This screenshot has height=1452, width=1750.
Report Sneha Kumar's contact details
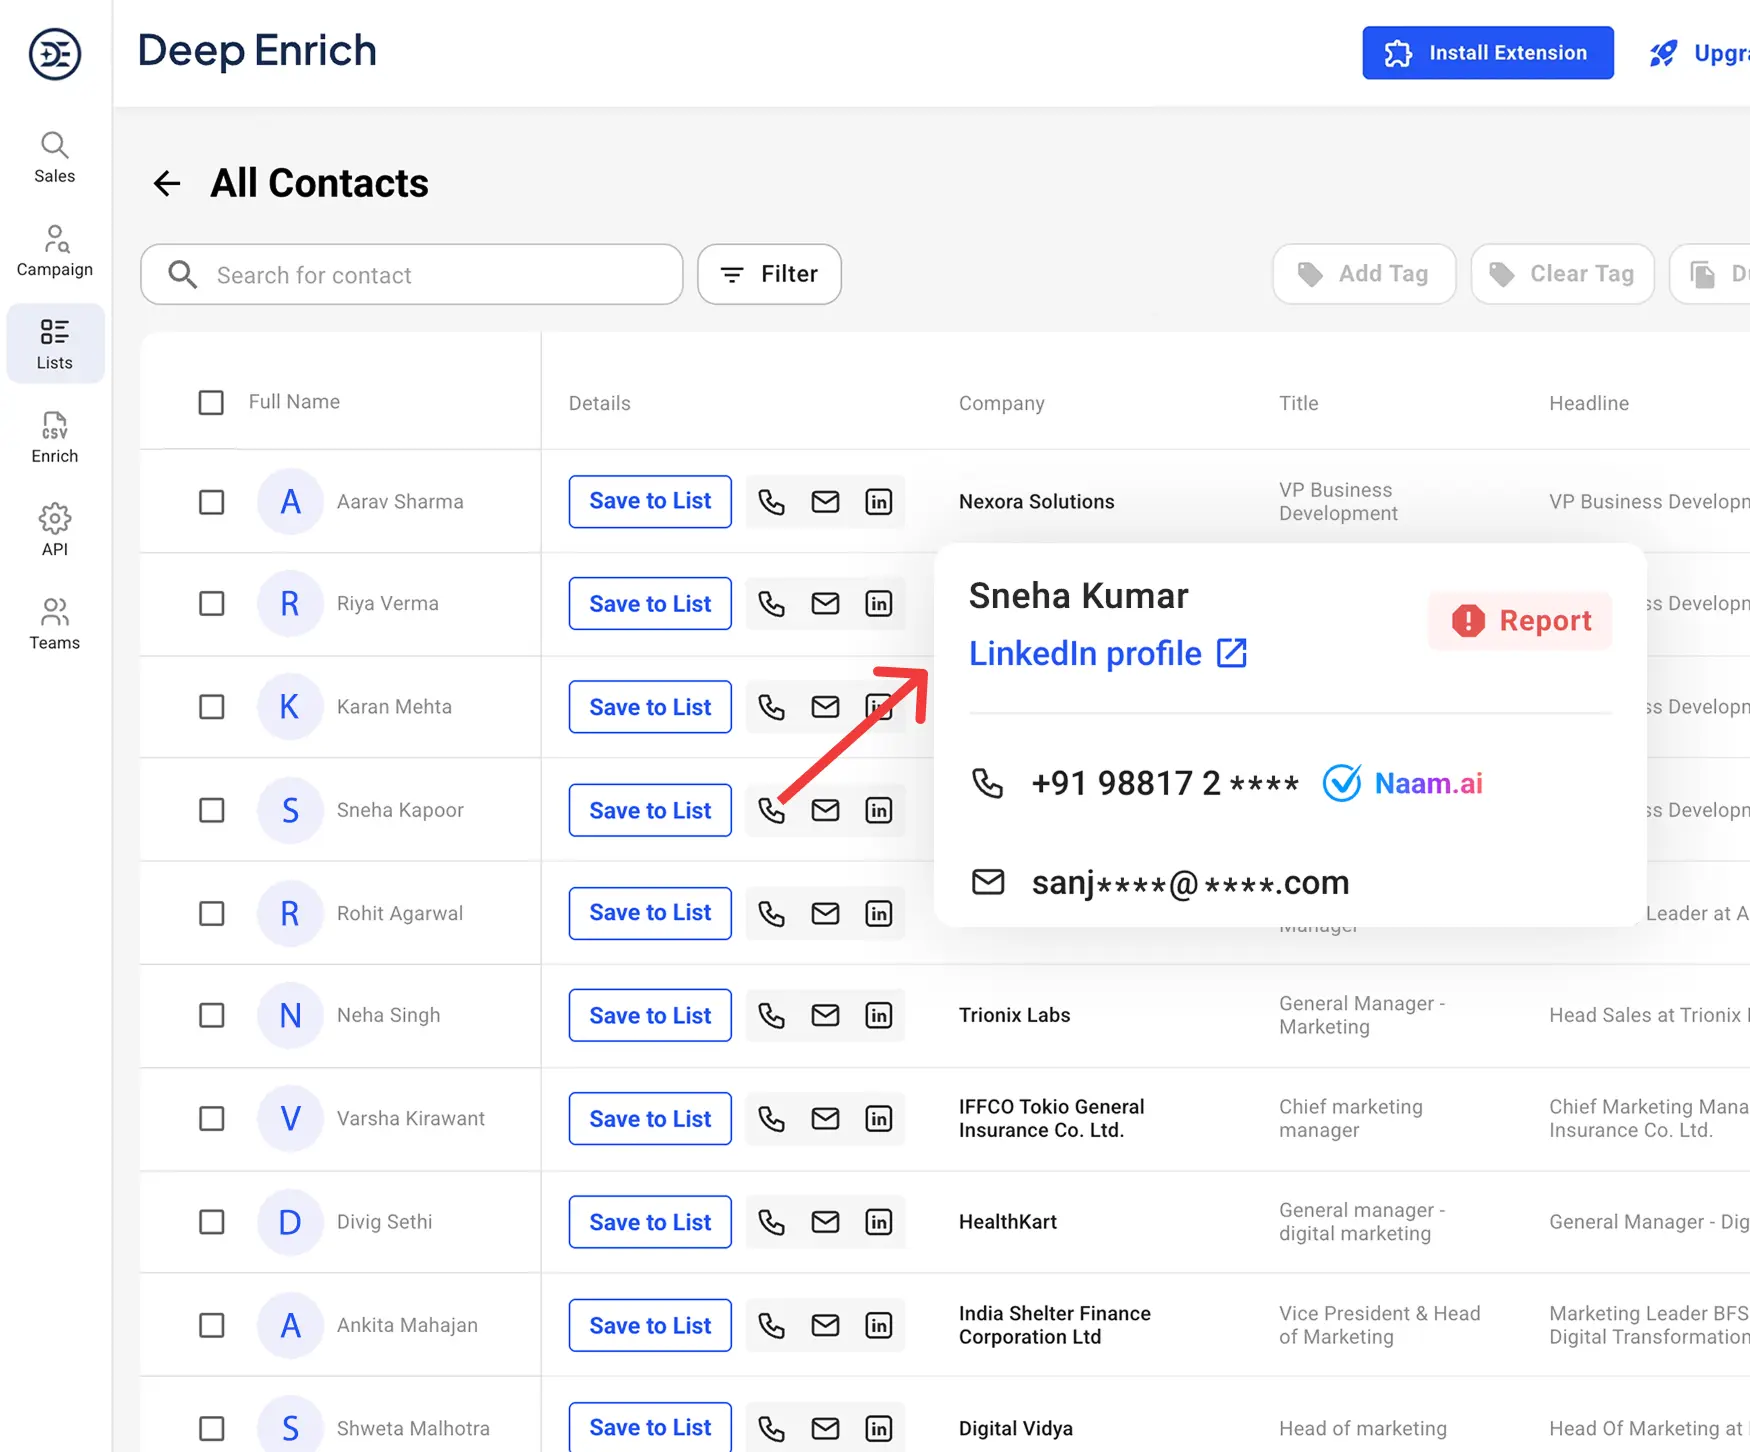[x=1521, y=621]
